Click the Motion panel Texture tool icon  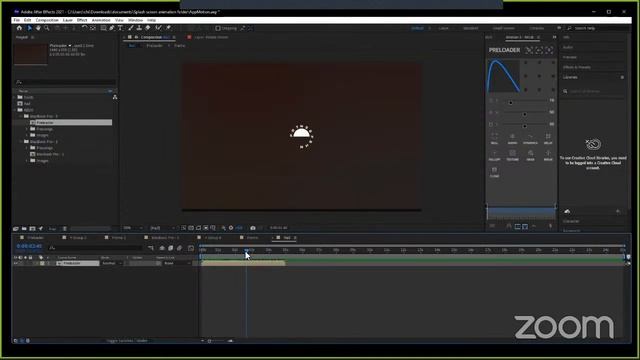pyautogui.click(x=512, y=156)
